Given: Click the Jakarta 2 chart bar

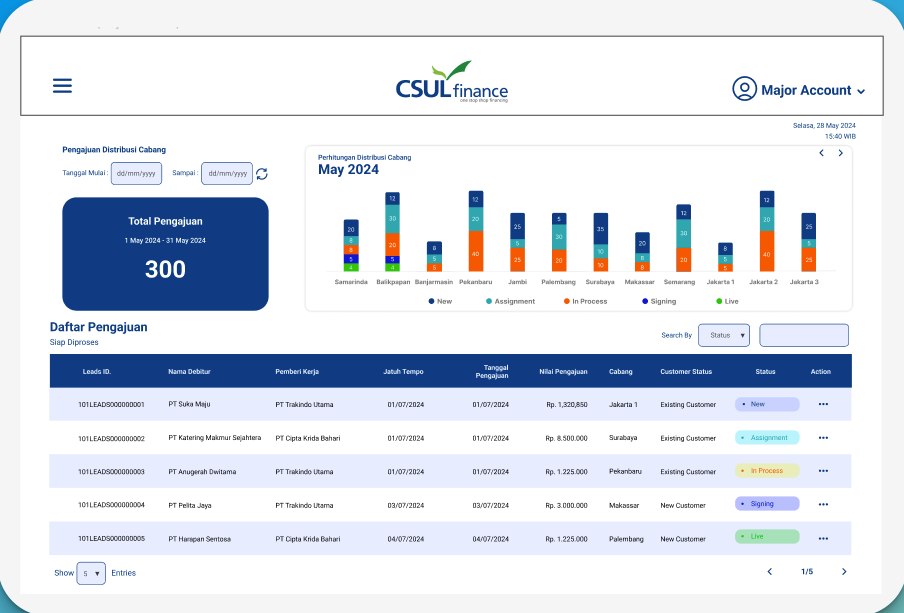Looking at the screenshot, I should 767,231.
